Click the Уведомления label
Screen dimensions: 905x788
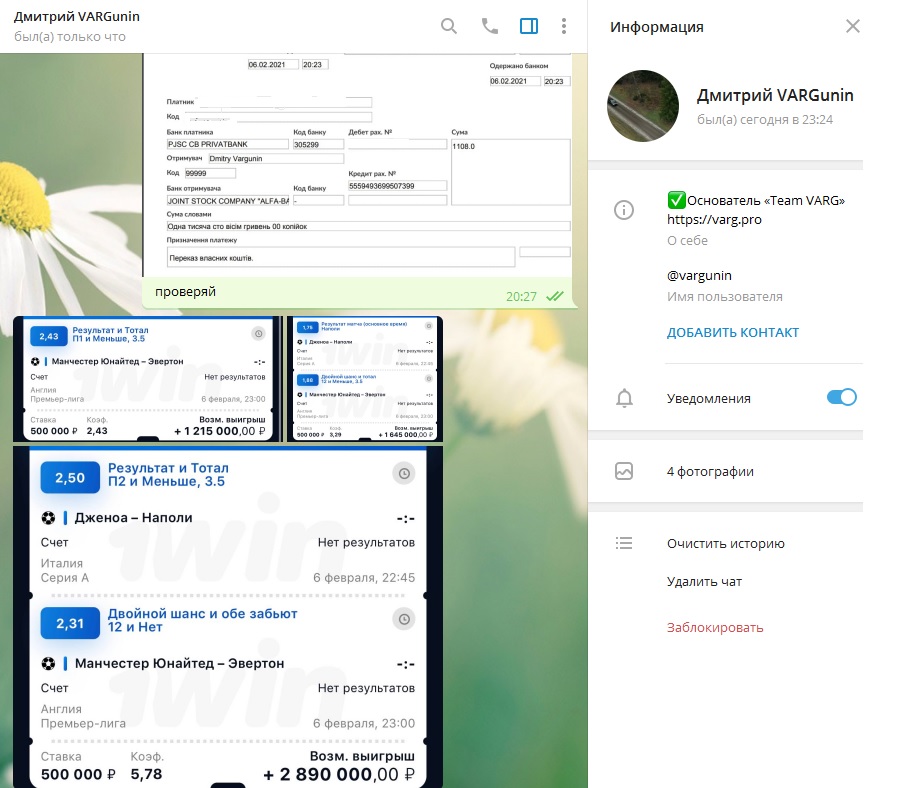pos(709,398)
